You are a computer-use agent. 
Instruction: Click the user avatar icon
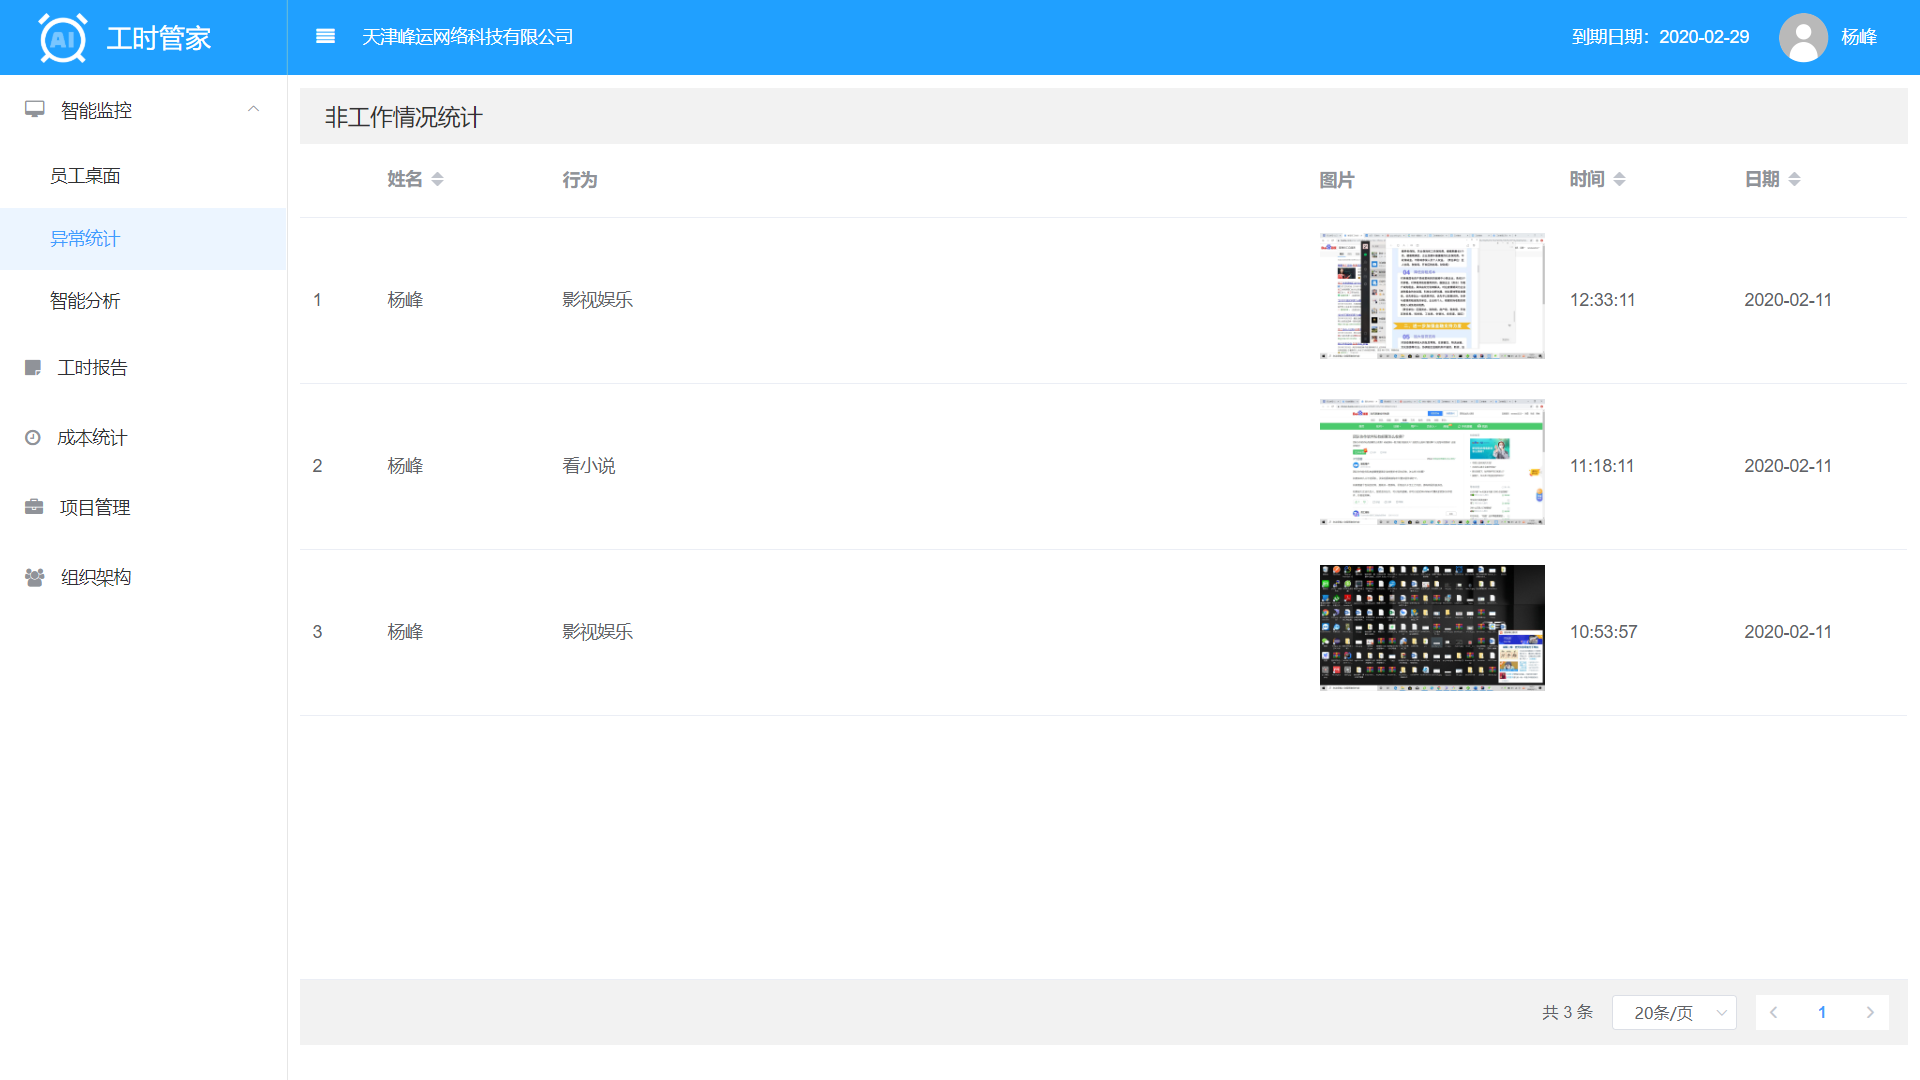pyautogui.click(x=1803, y=37)
